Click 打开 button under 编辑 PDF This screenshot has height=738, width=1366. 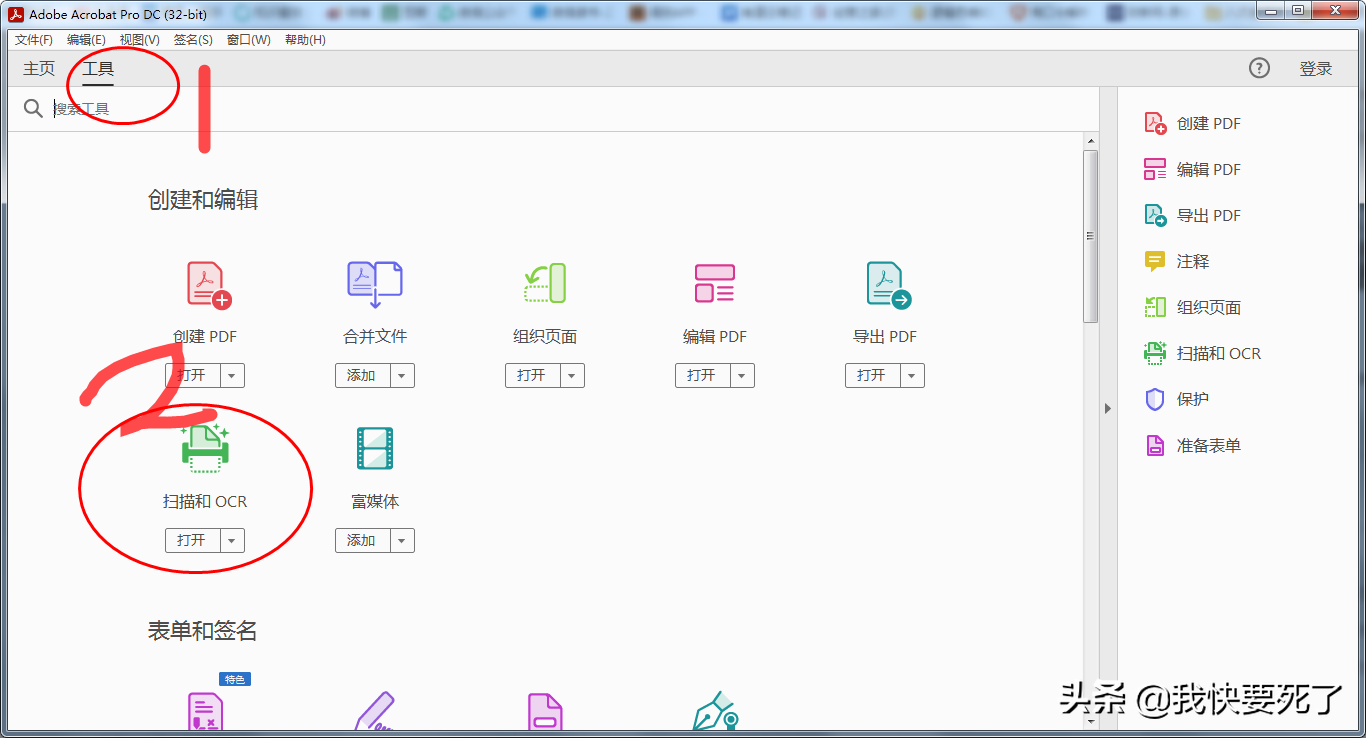702,375
